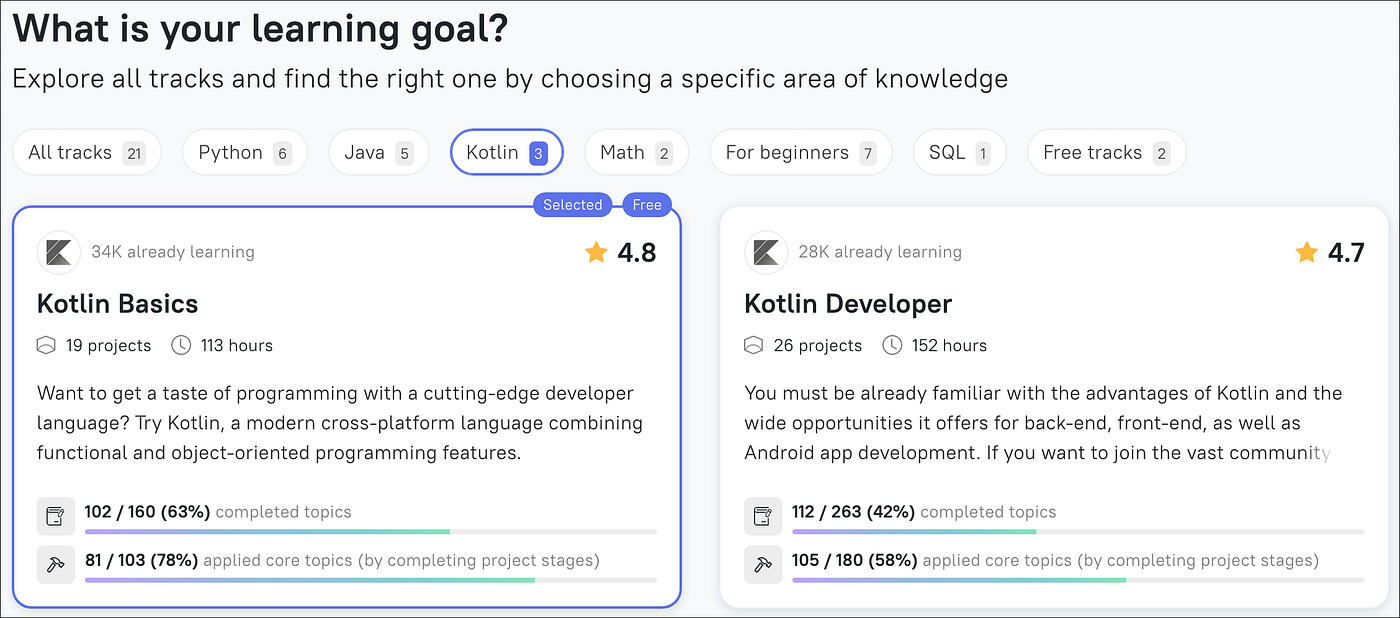Click the Kotlin logo on Kotlin Developer card
Screen dimensions: 1400x618
(766, 252)
